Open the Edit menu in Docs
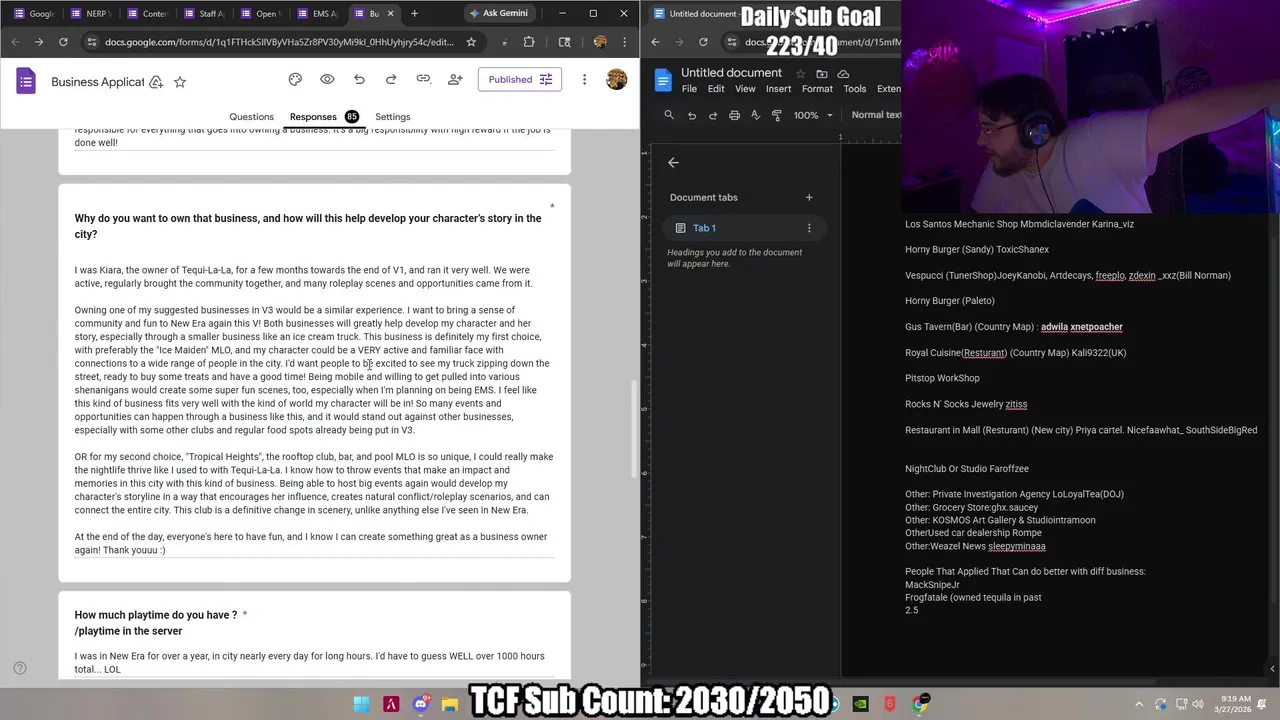This screenshot has width=1280, height=720. tap(716, 89)
